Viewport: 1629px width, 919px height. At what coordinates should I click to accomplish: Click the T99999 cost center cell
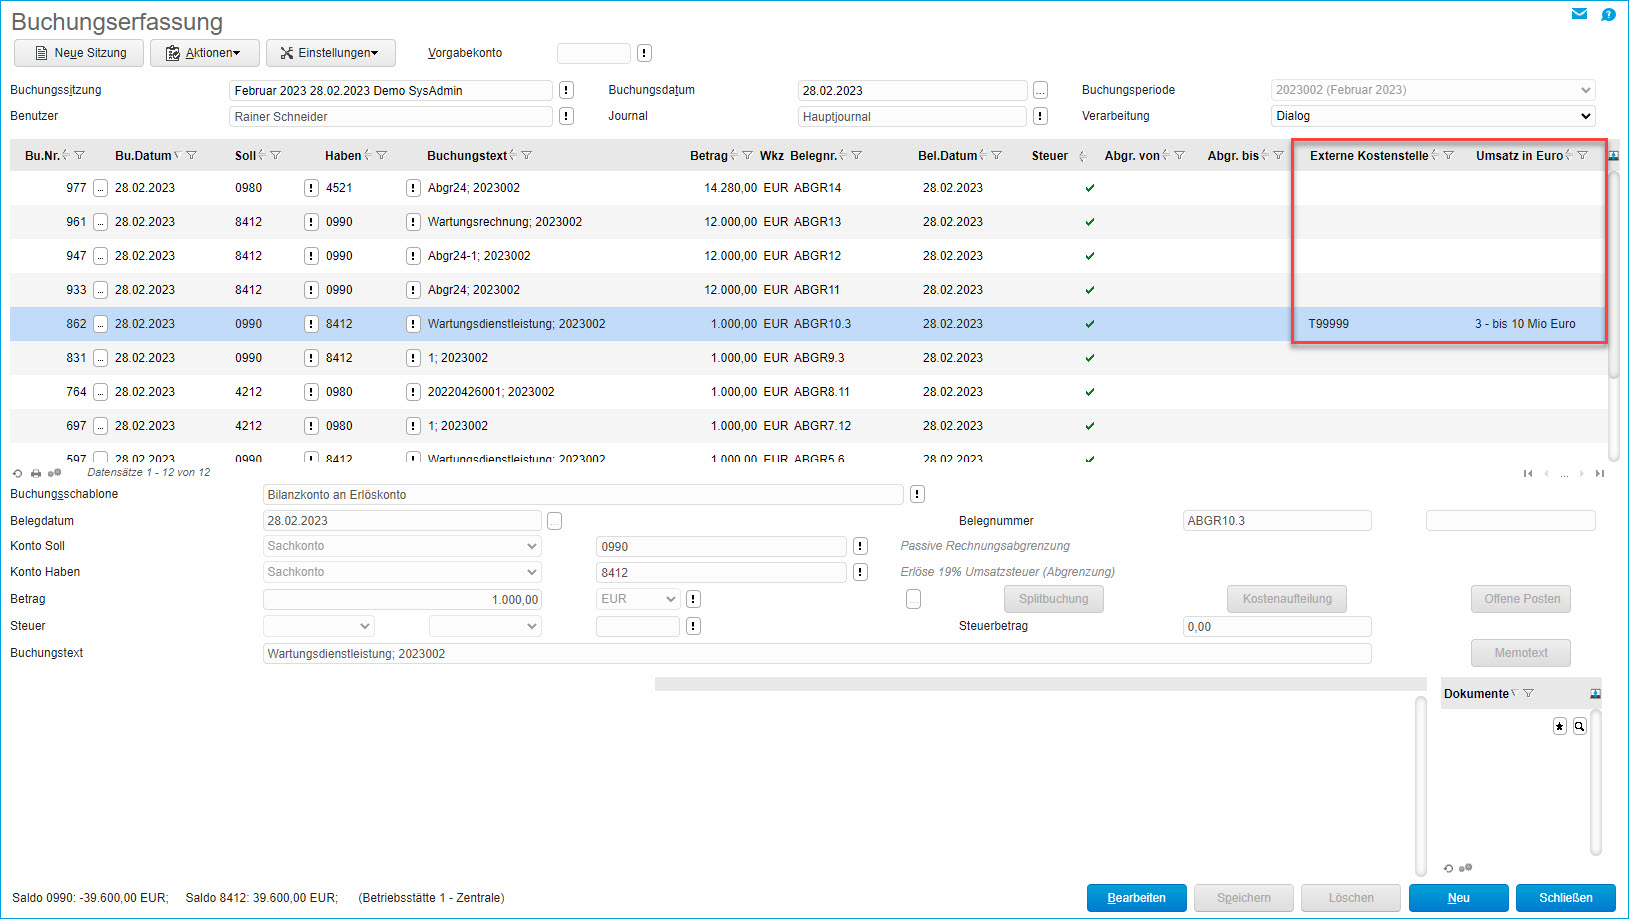coord(1328,324)
